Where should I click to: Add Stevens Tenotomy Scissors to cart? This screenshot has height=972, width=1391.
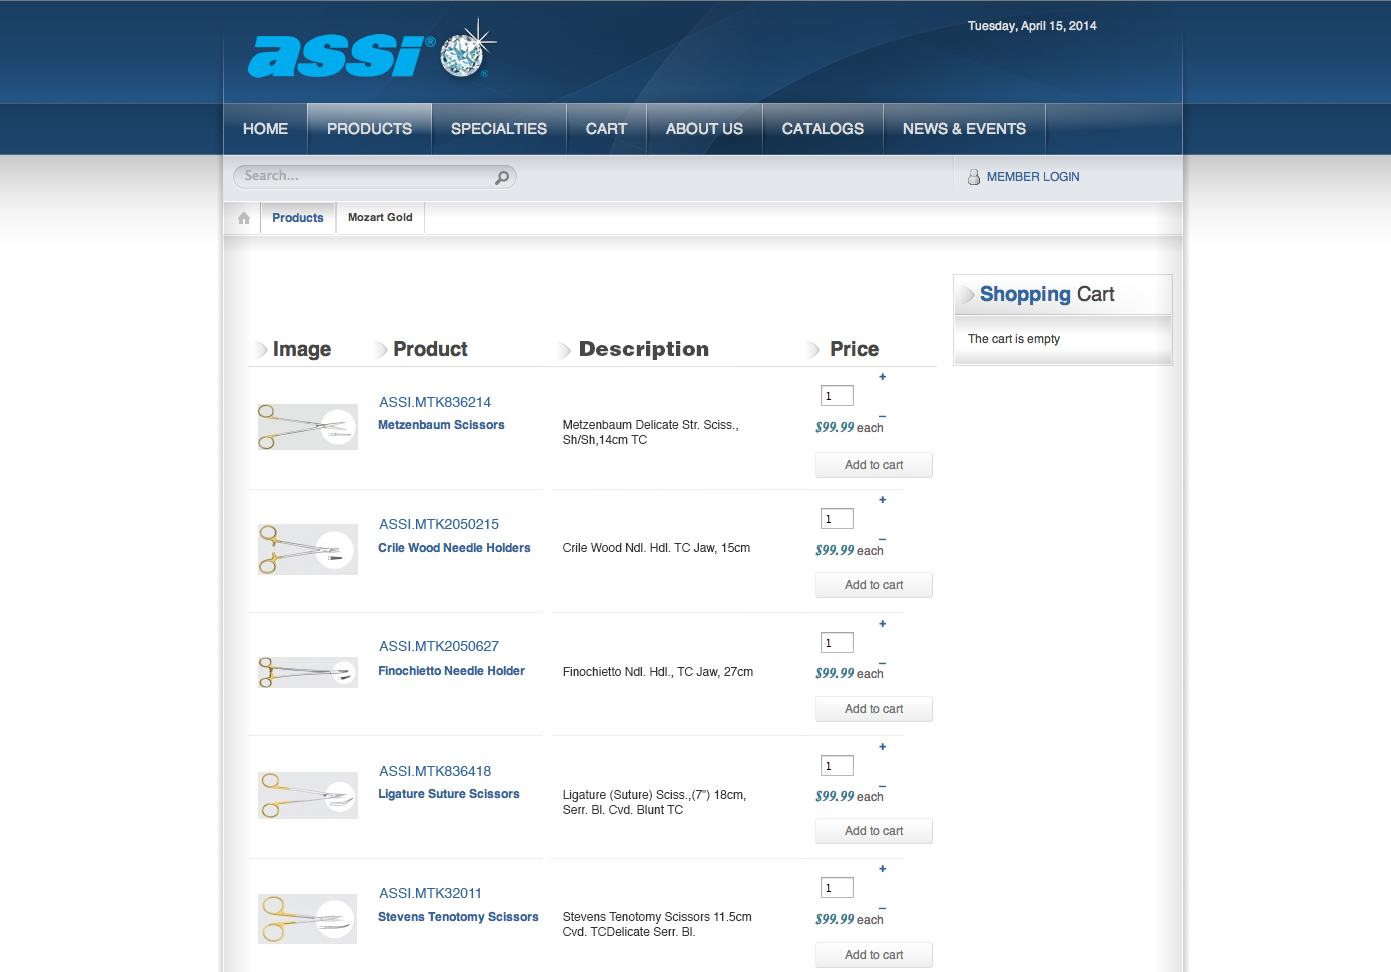pyautogui.click(x=874, y=955)
